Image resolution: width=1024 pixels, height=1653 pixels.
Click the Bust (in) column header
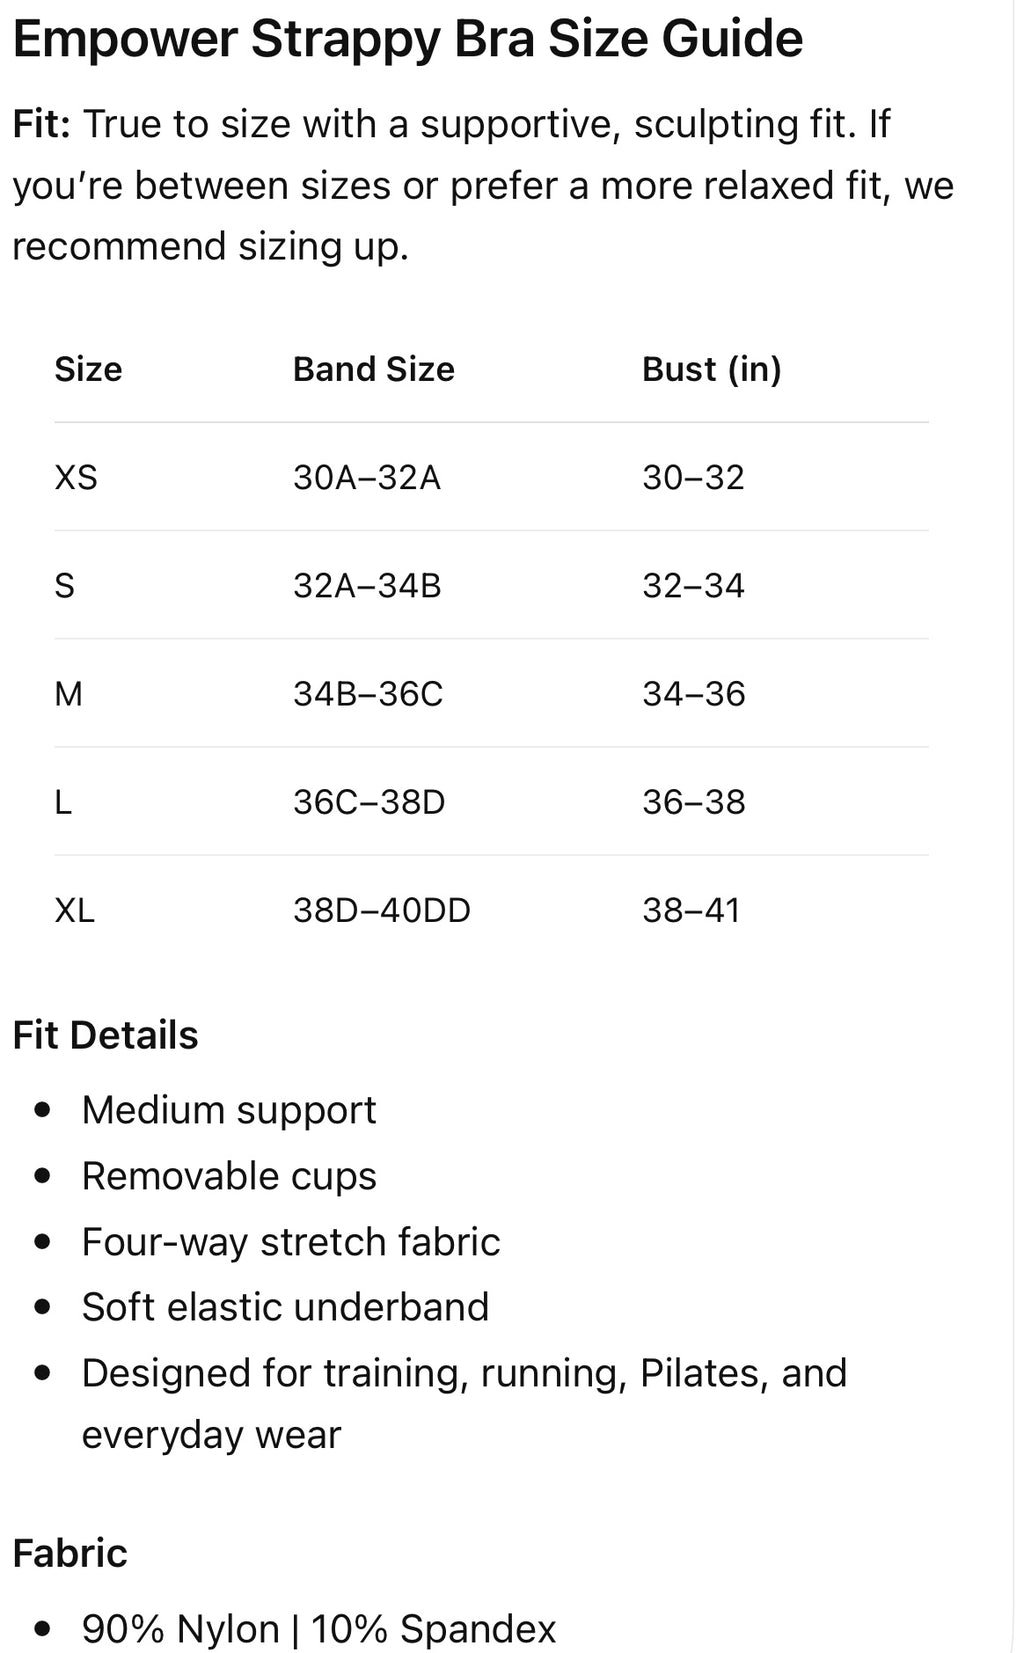point(711,369)
